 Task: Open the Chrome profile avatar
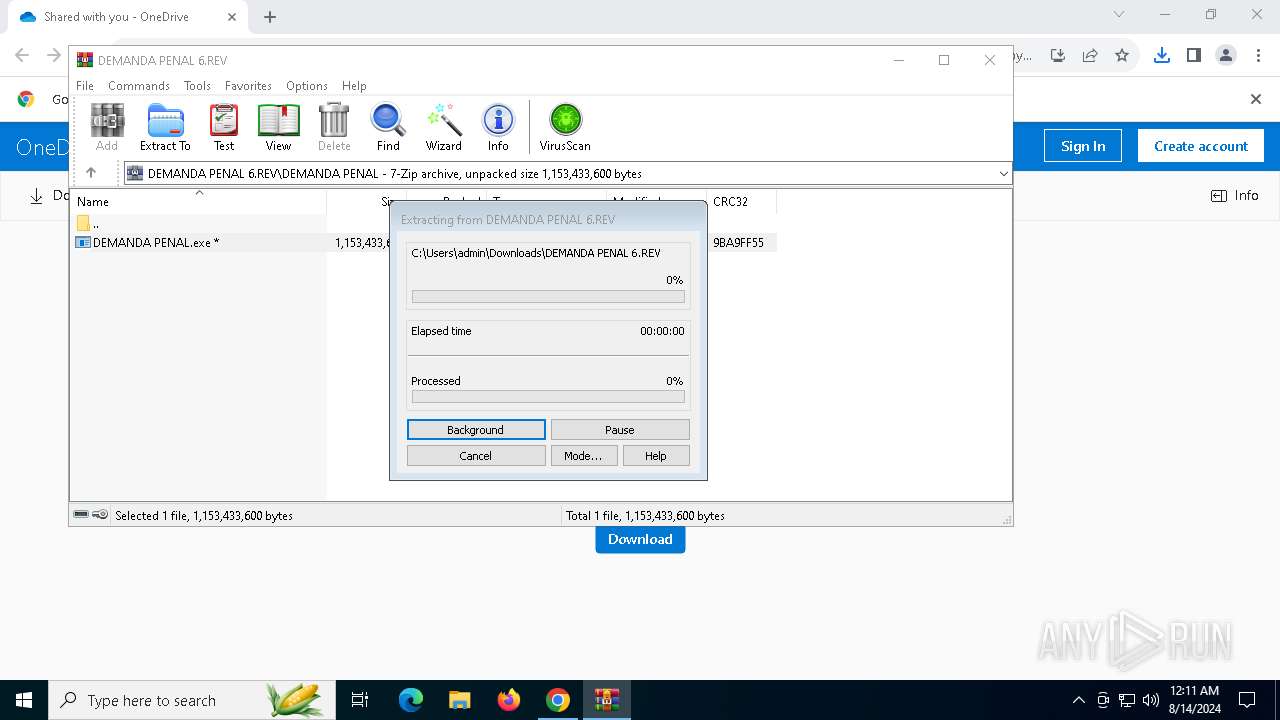coord(1226,55)
